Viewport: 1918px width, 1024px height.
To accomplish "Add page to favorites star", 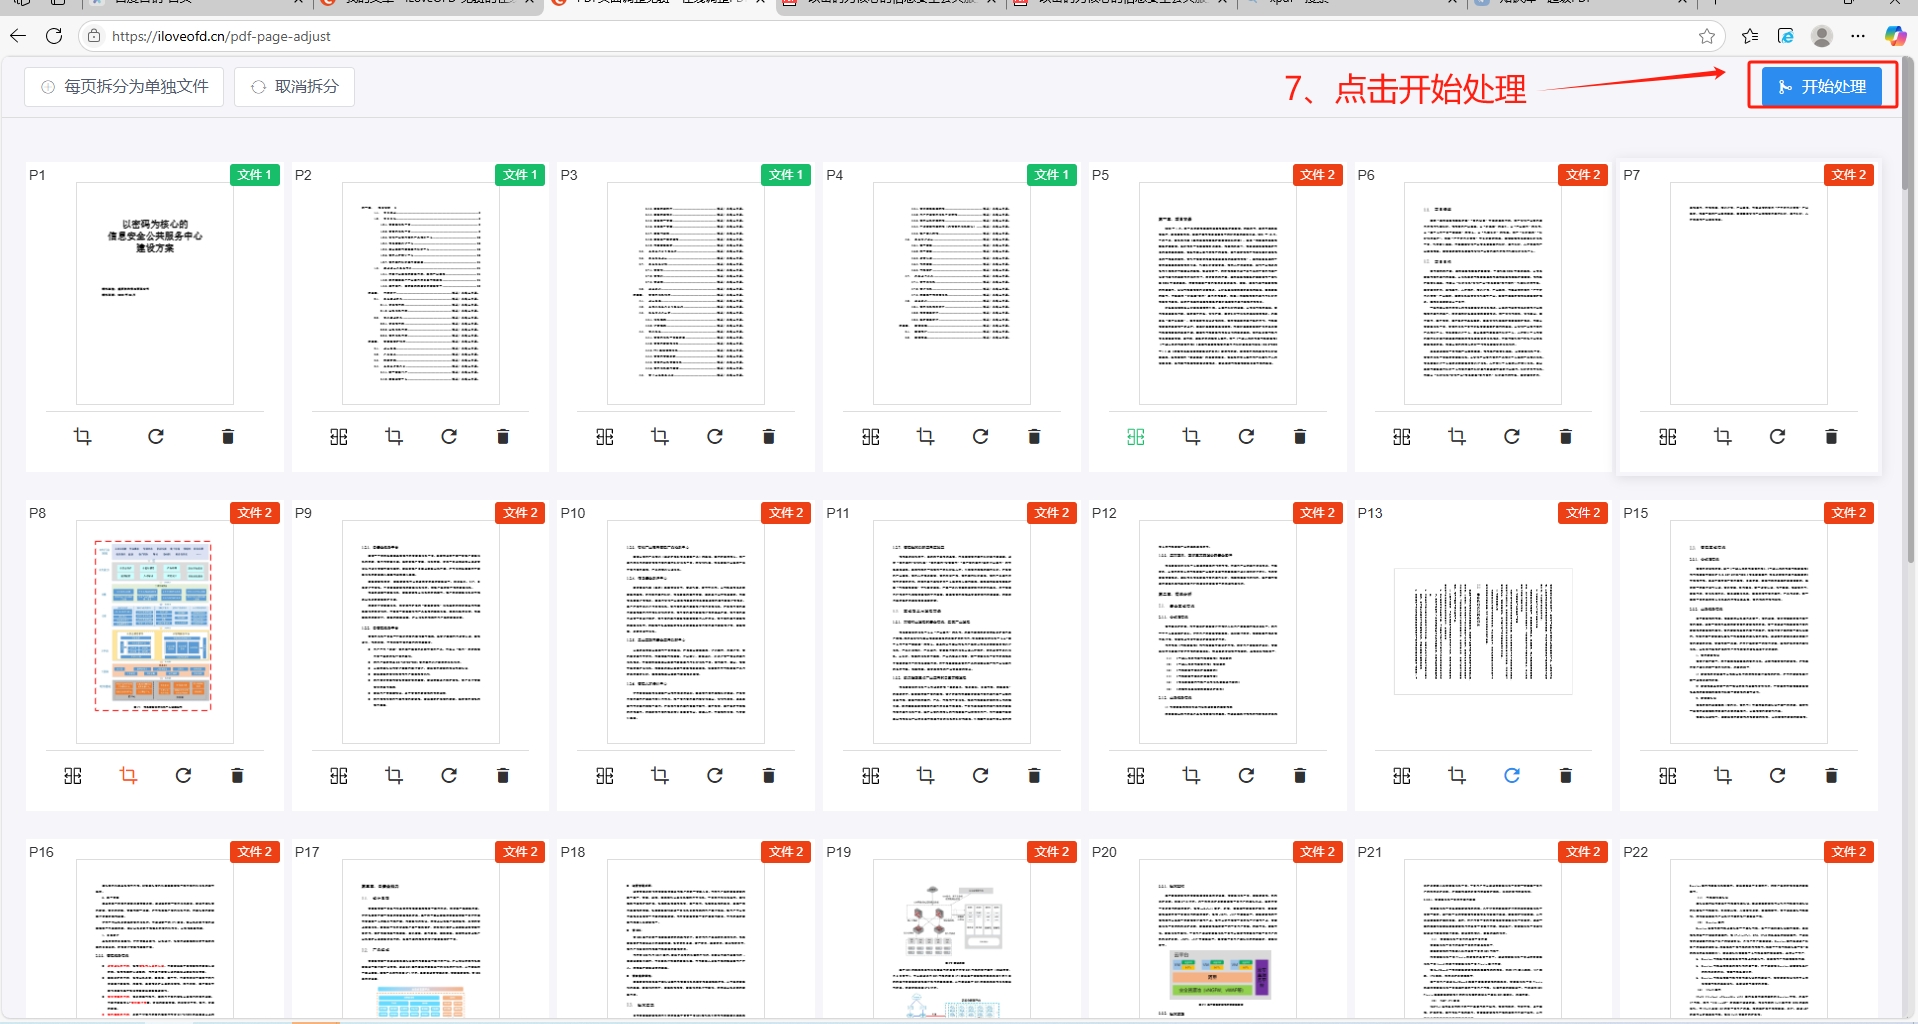I will 1707,36.
